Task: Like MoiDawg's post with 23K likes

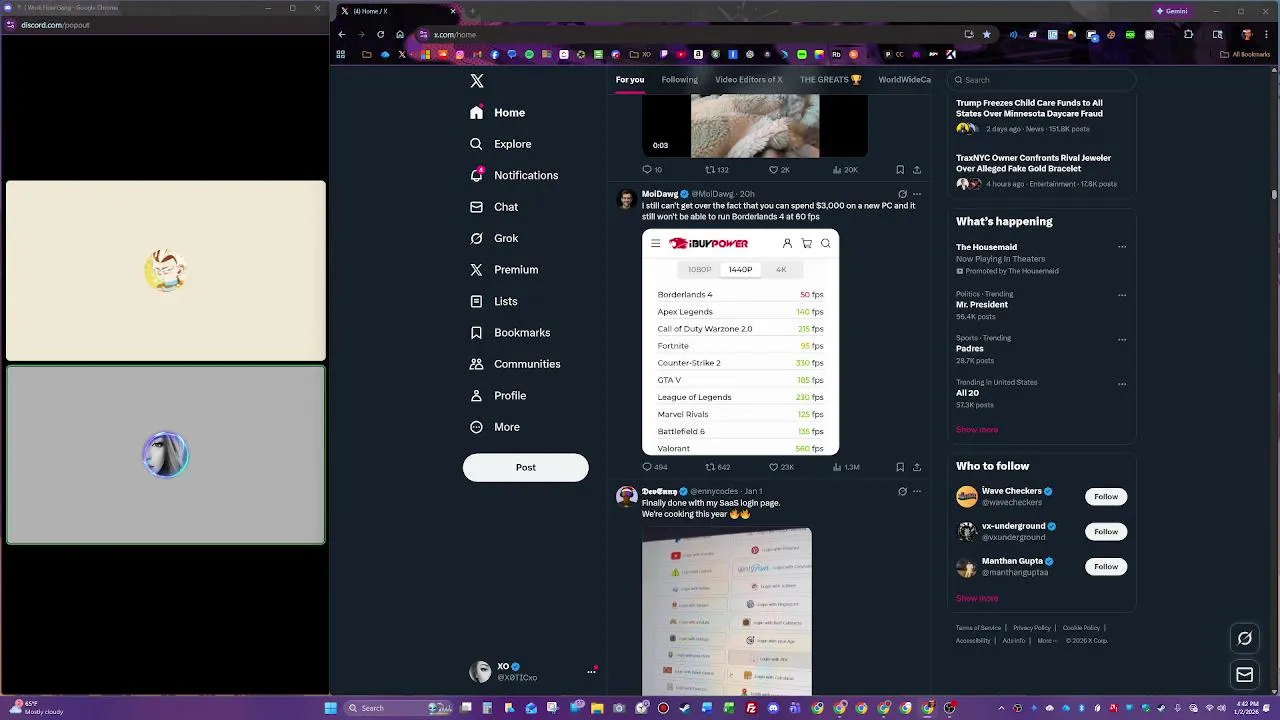Action: tap(781, 467)
